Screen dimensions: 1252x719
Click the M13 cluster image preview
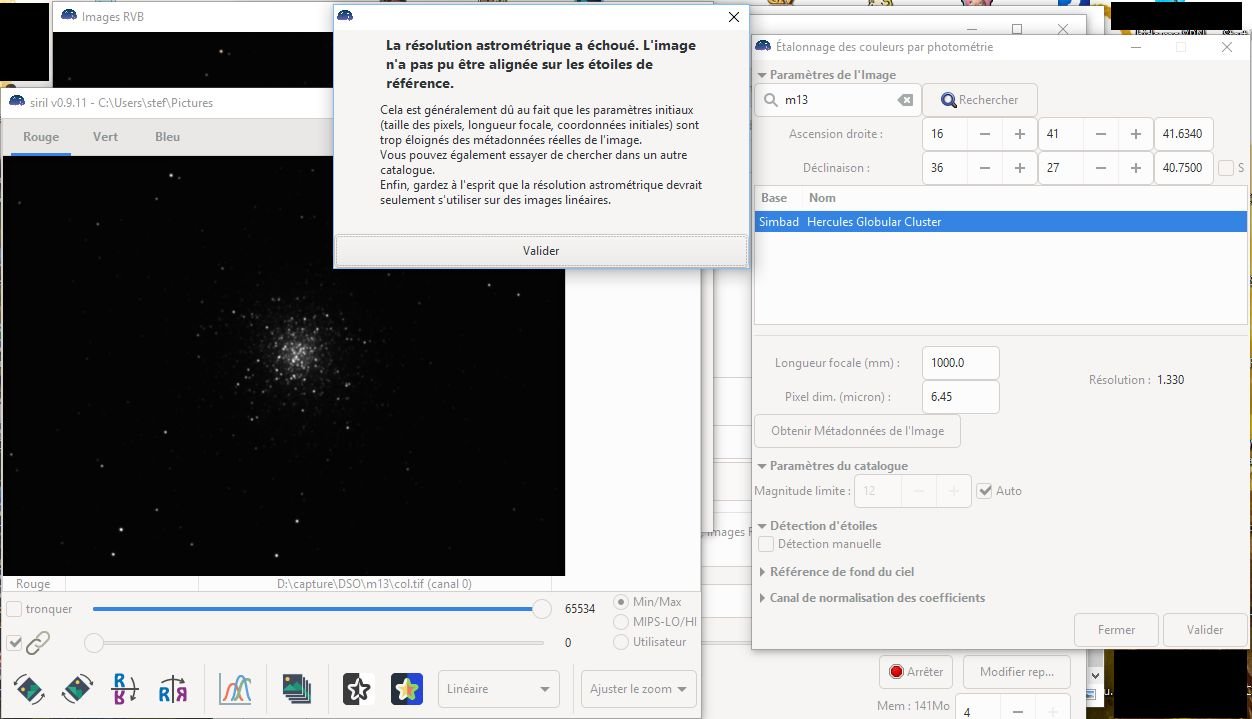284,366
